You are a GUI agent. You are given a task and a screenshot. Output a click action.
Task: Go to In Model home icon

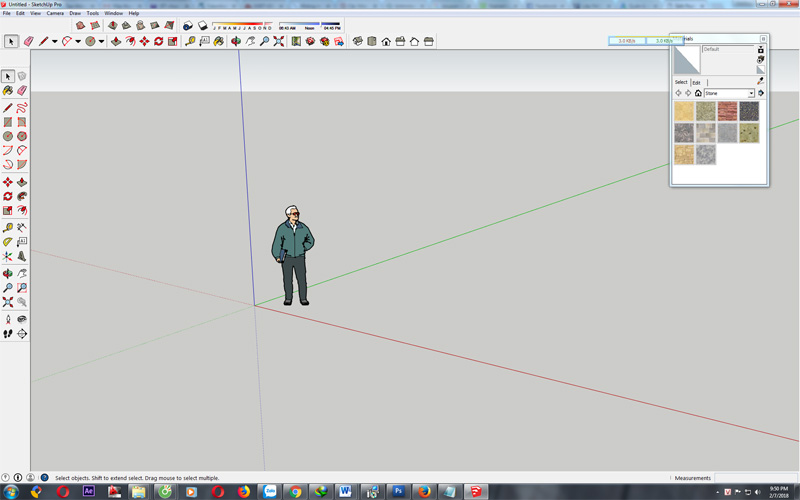tap(698, 93)
